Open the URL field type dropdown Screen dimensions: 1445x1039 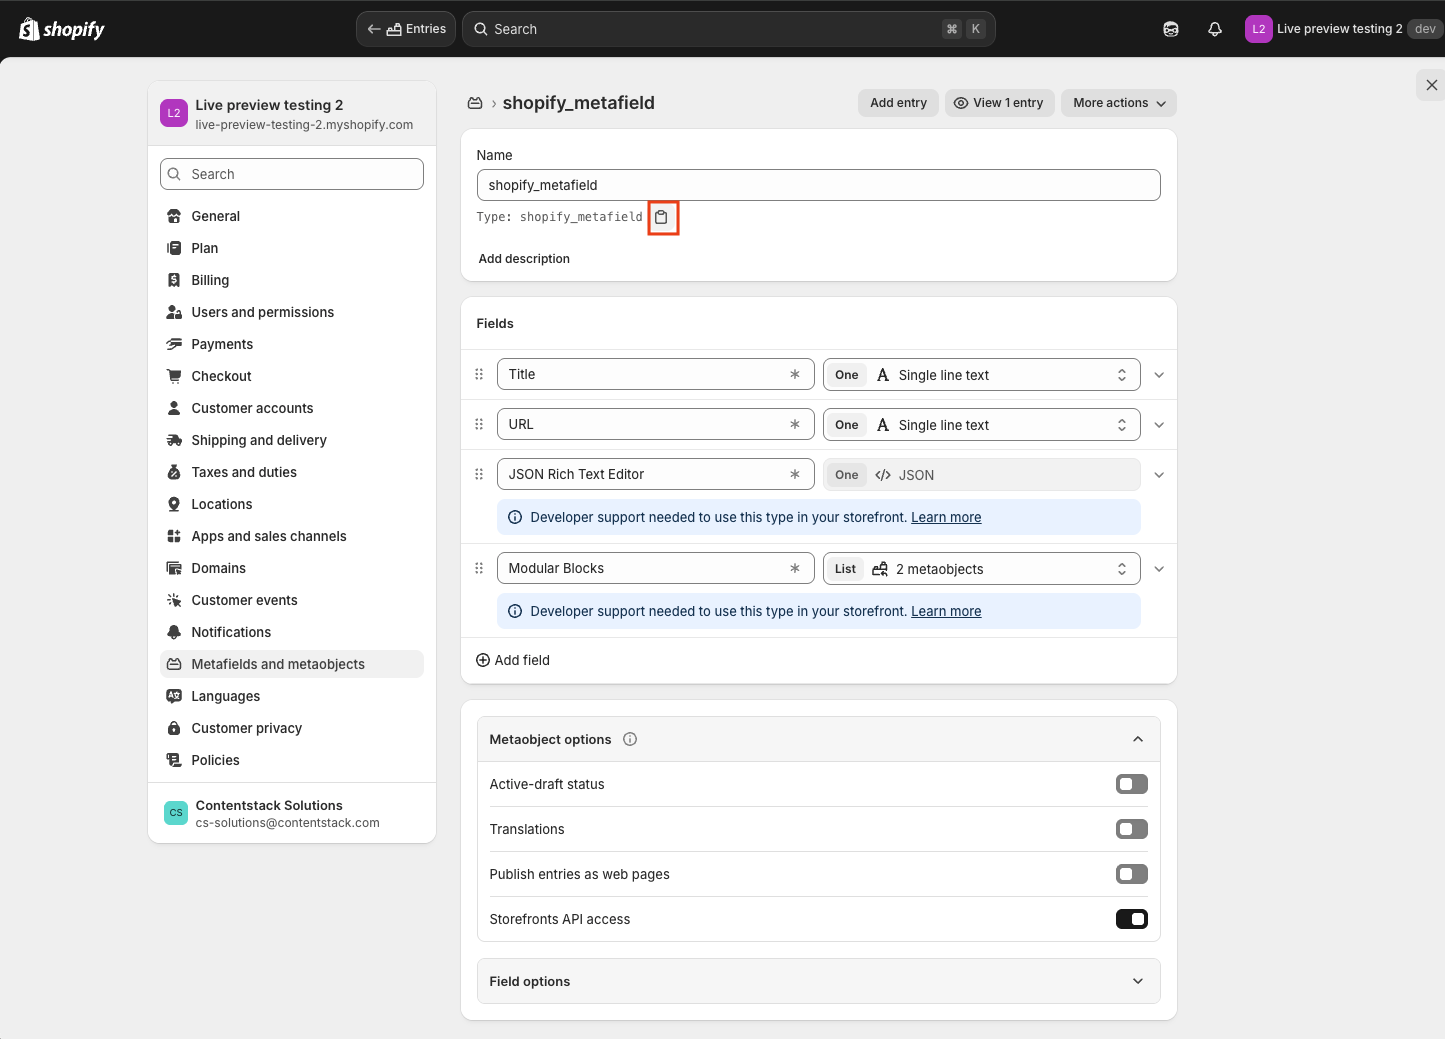(981, 425)
